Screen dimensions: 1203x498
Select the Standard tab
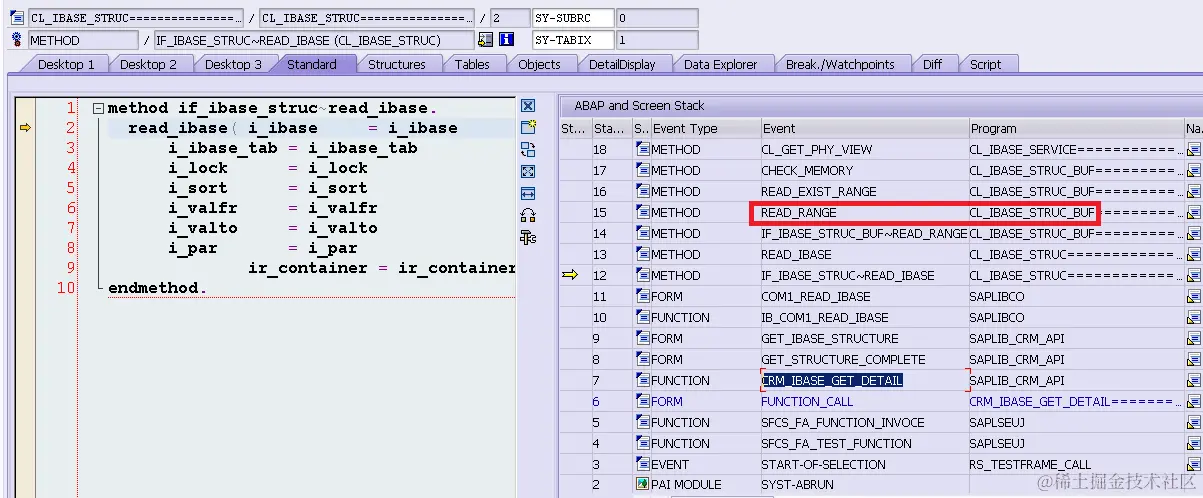[311, 64]
